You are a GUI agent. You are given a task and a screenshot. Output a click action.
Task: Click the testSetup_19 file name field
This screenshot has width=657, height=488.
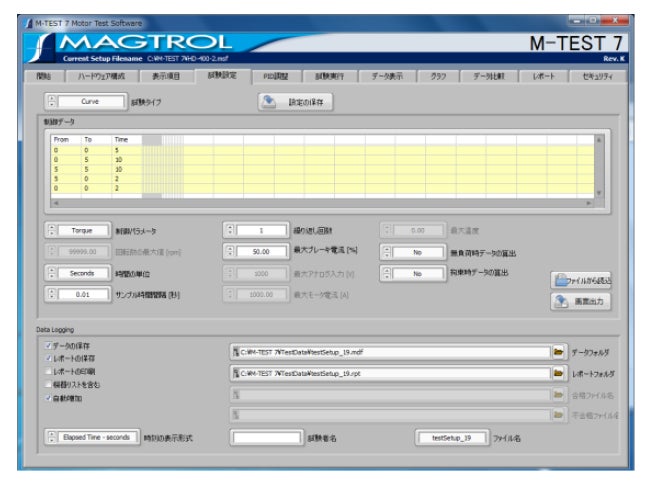click(452, 438)
